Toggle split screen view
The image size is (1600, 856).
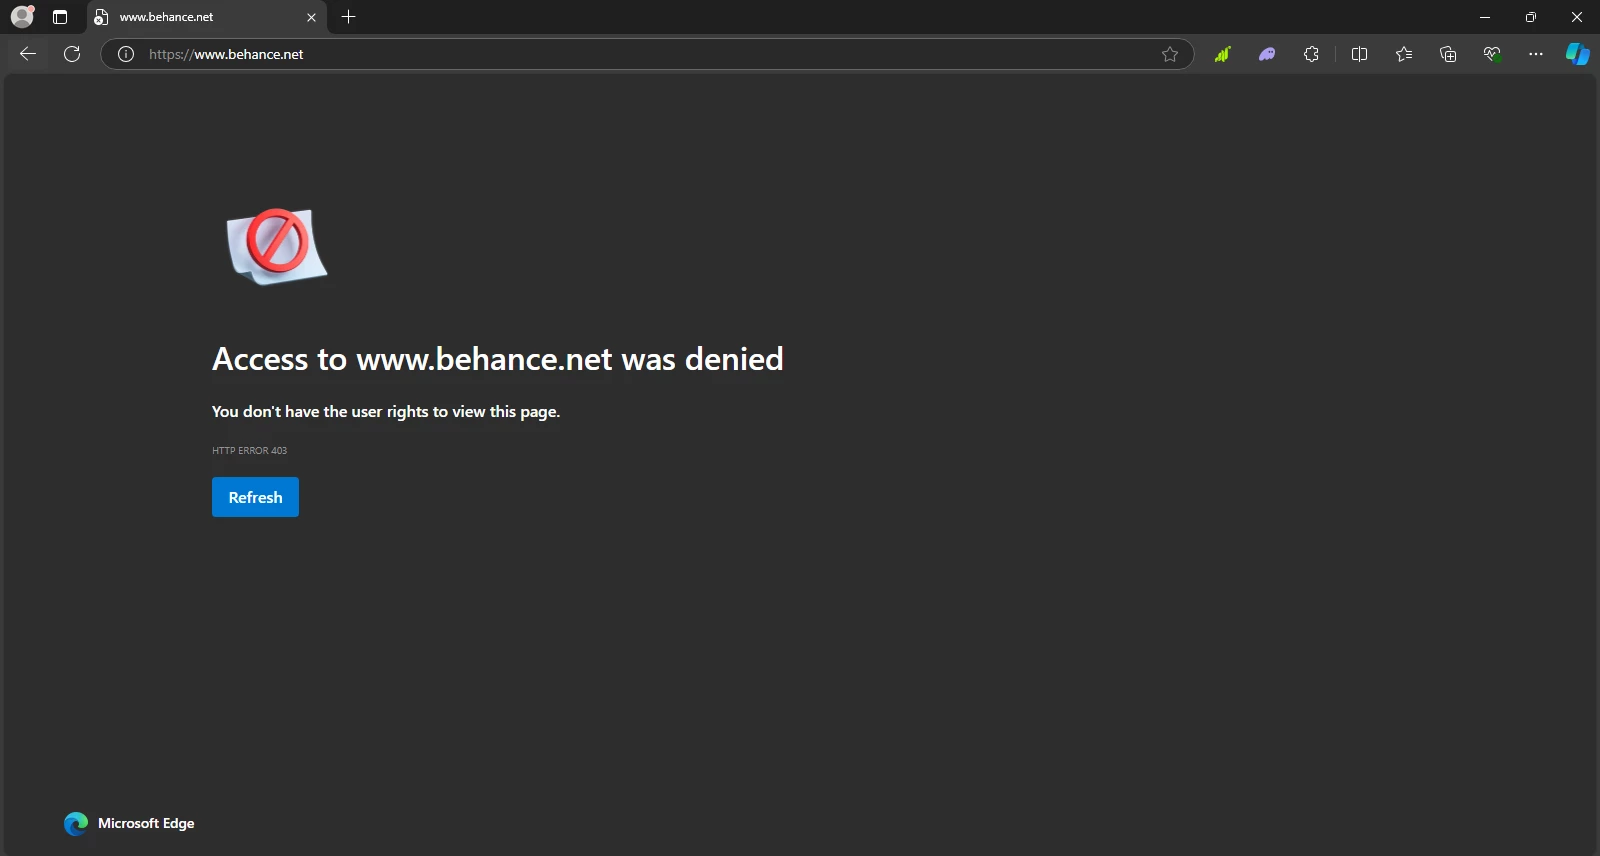point(1359,54)
